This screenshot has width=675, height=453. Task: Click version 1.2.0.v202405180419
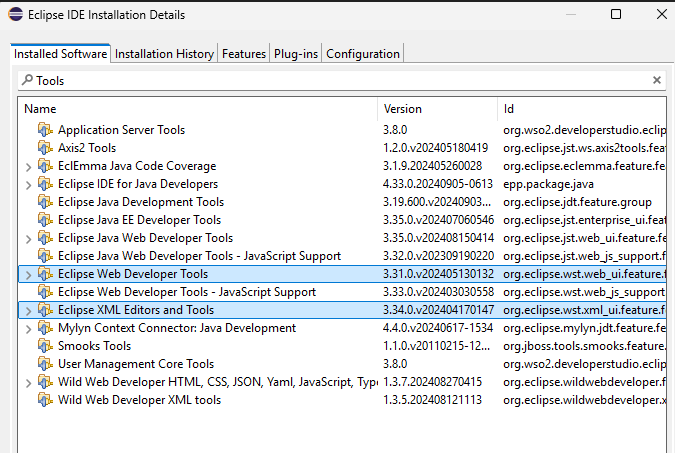tap(435, 148)
